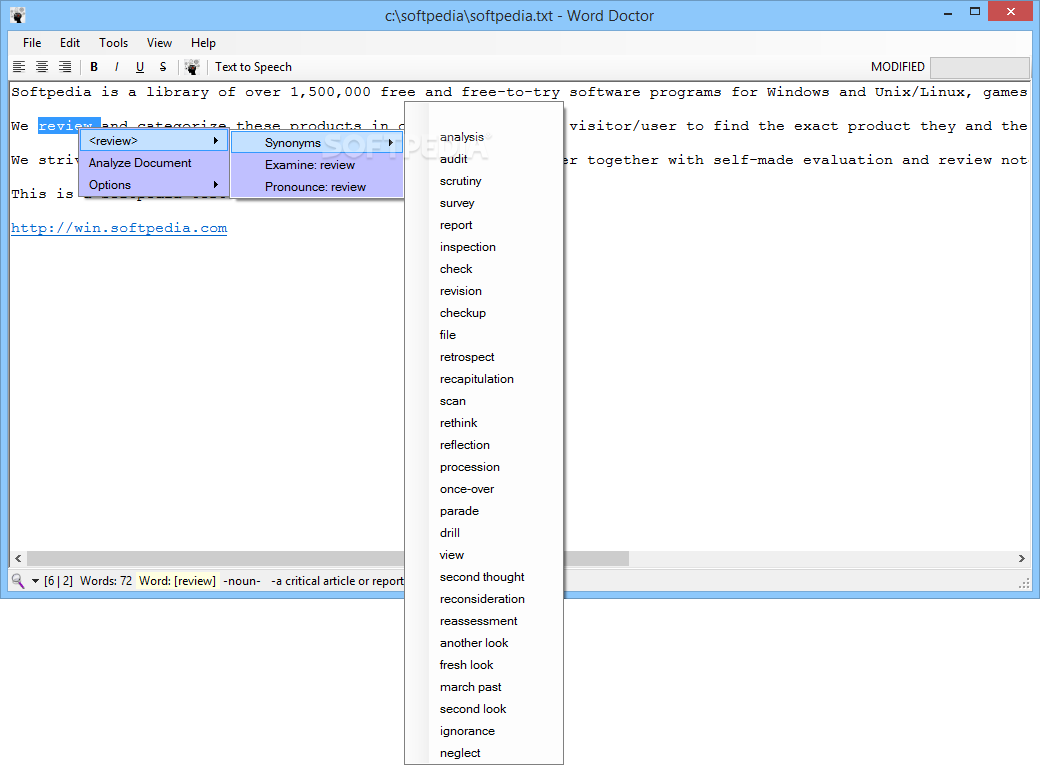Click the empty field next to MODIFIED

[x=980, y=67]
